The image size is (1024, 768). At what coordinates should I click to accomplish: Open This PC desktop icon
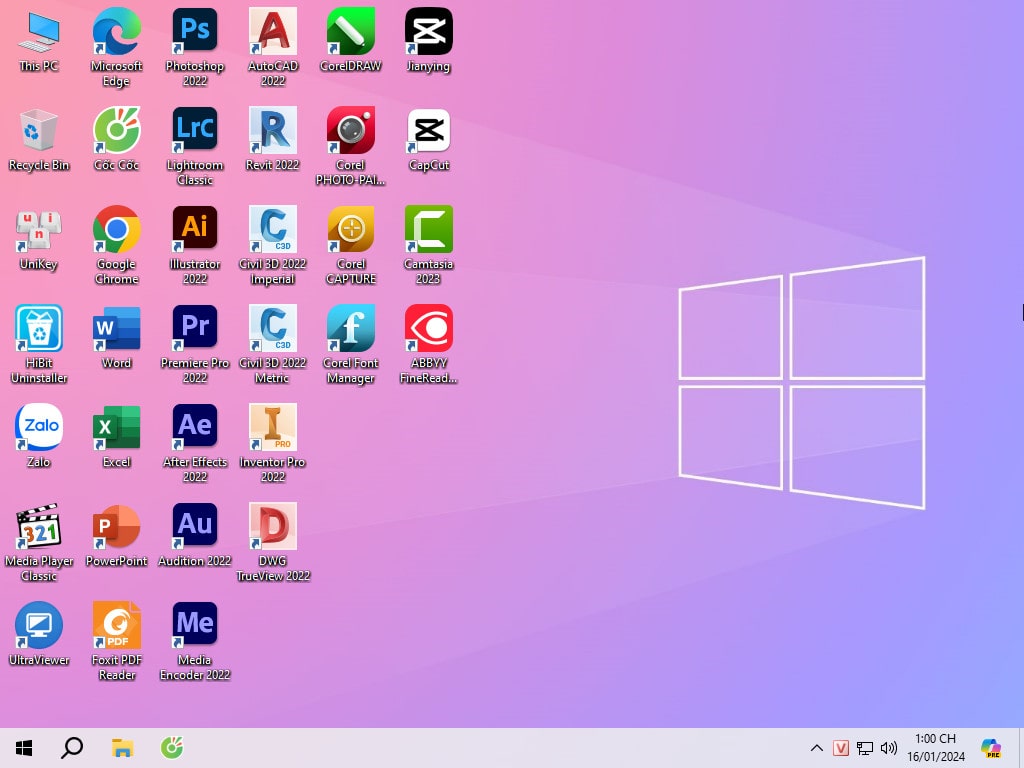pos(39,40)
